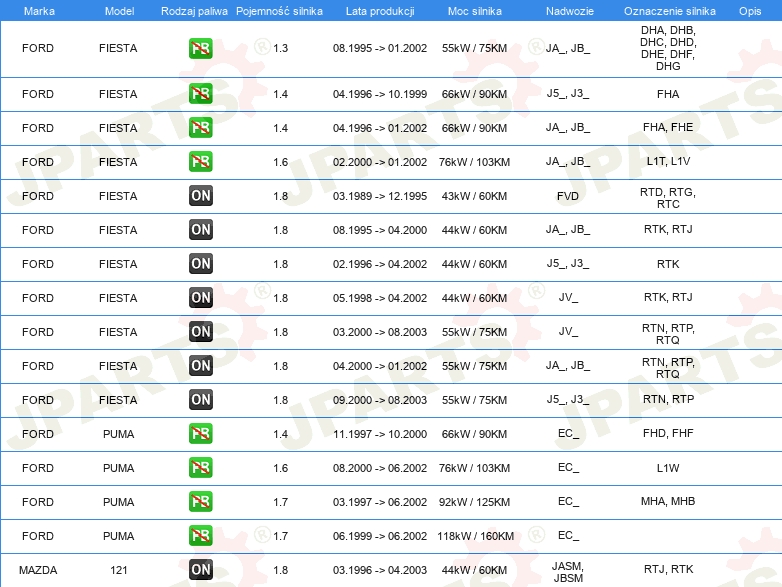Select the FHD, FHF engine code cell

[x=668, y=433]
